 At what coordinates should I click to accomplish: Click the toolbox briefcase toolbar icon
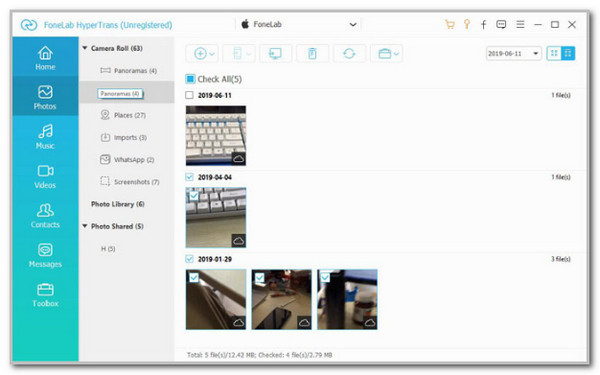[x=385, y=54]
